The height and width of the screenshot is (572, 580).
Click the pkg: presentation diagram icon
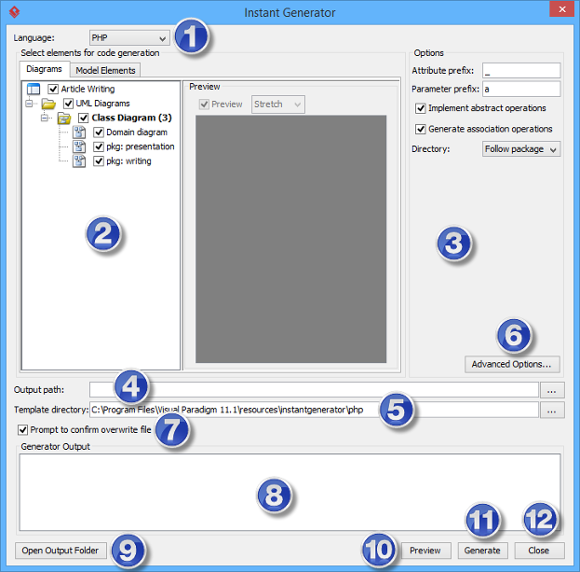click(x=79, y=147)
